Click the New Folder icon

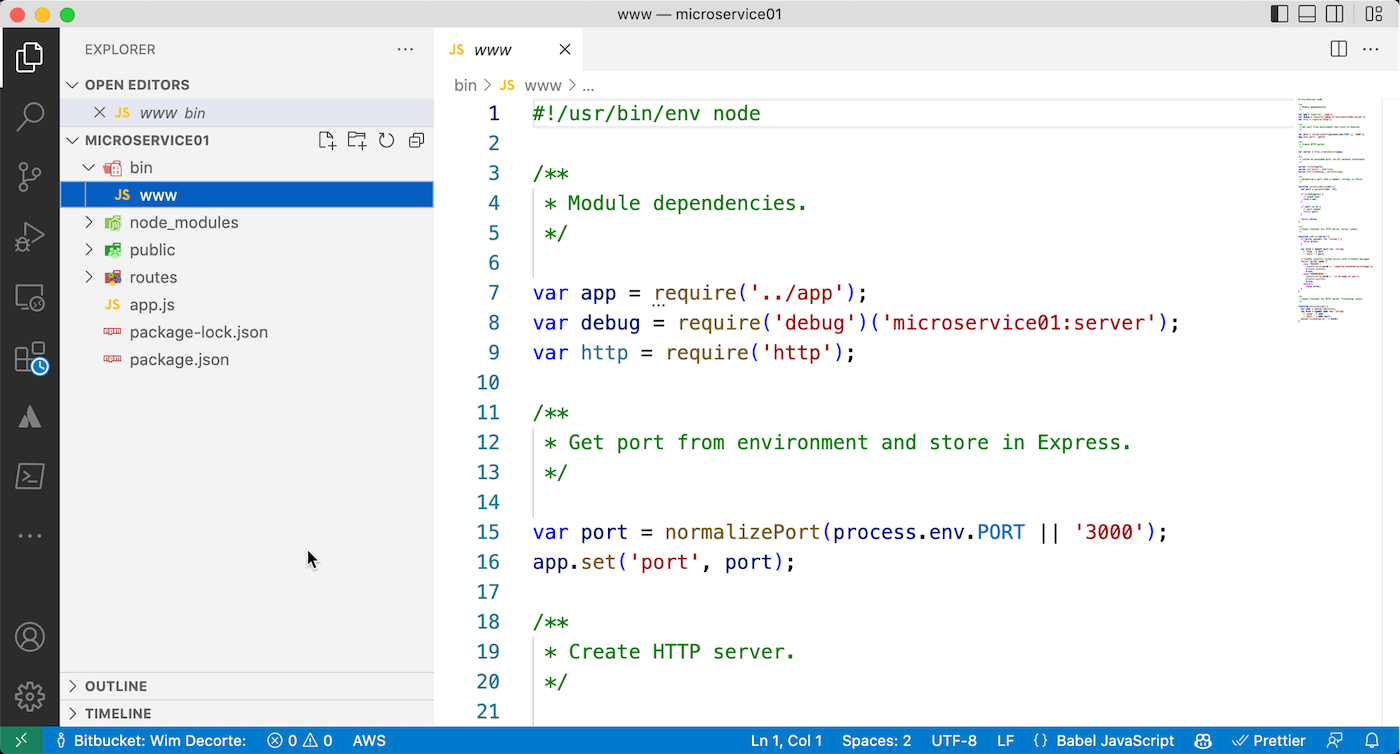pyautogui.click(x=357, y=141)
